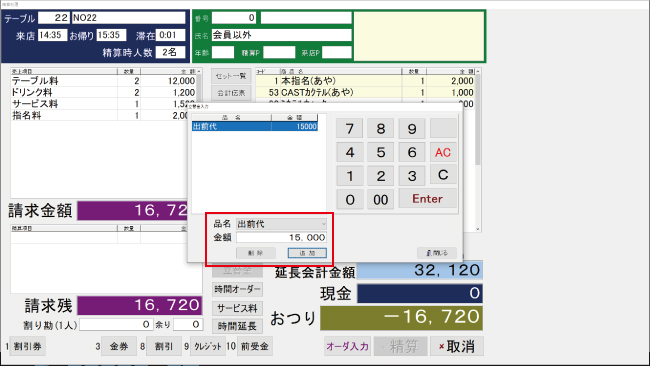
Task: Open the 会計伝票 accounting slip
Action: (231, 93)
